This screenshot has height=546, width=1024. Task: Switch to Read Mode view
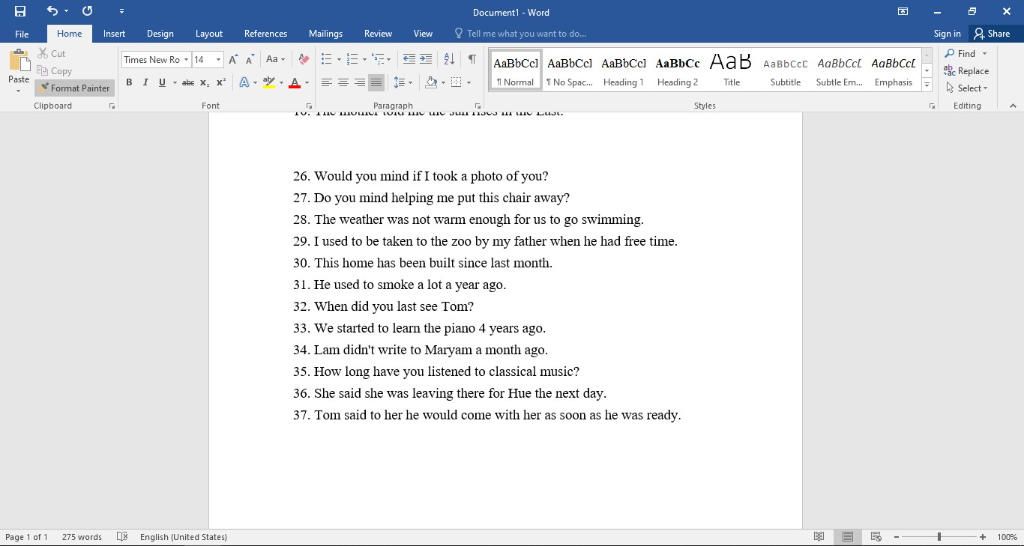click(819, 537)
